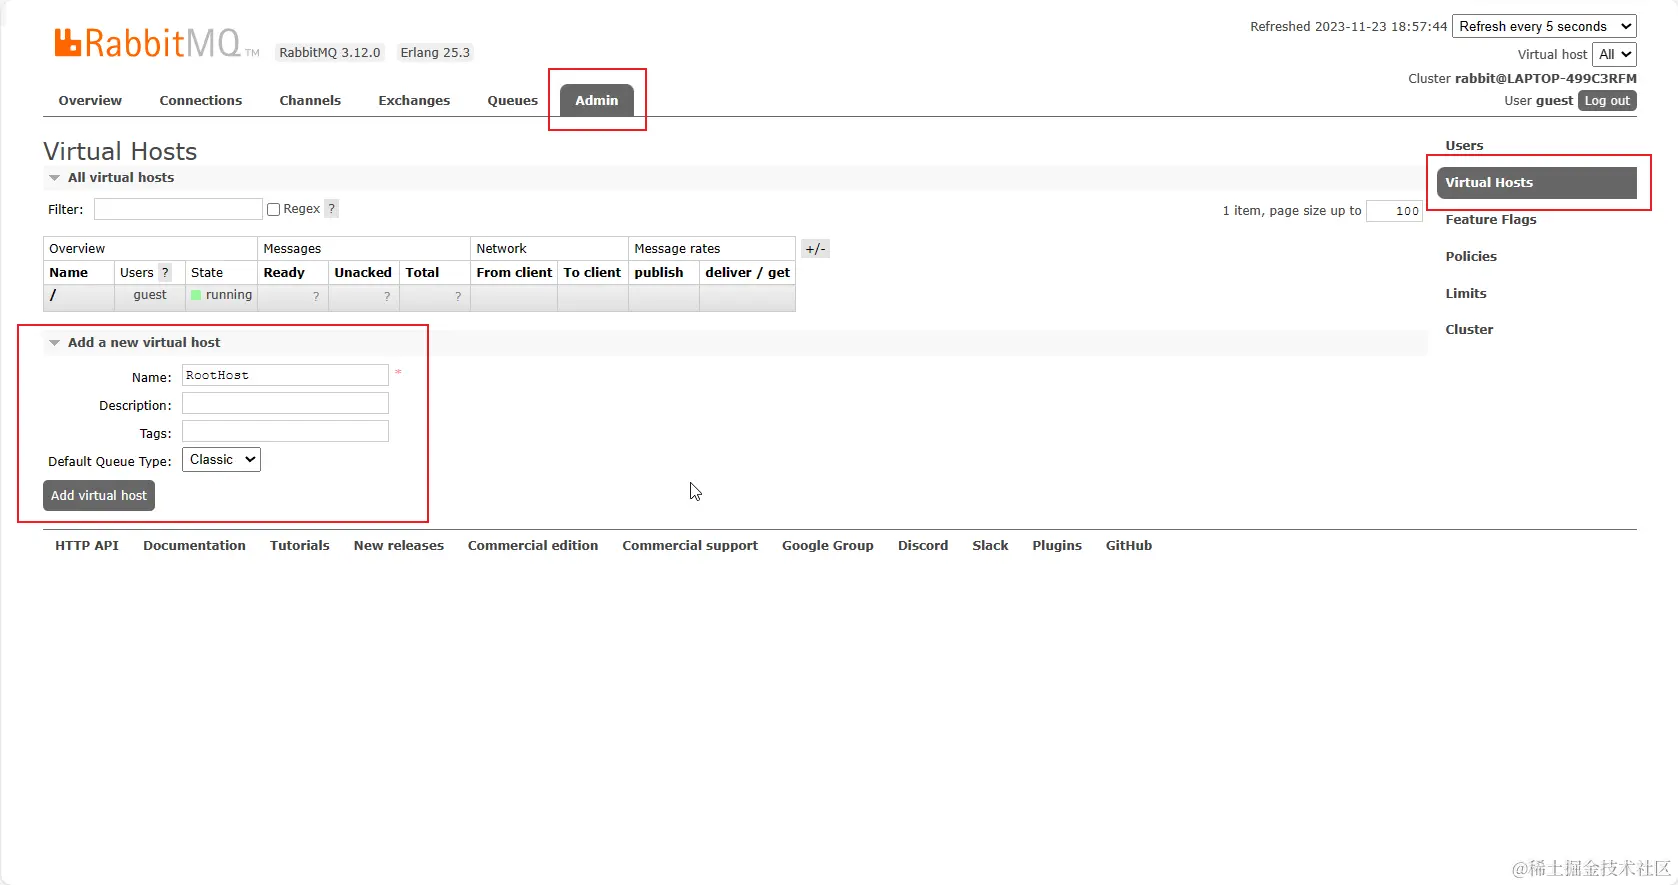Open Cluster in the sidebar
Viewport: 1678px width, 885px height.
tap(1469, 329)
